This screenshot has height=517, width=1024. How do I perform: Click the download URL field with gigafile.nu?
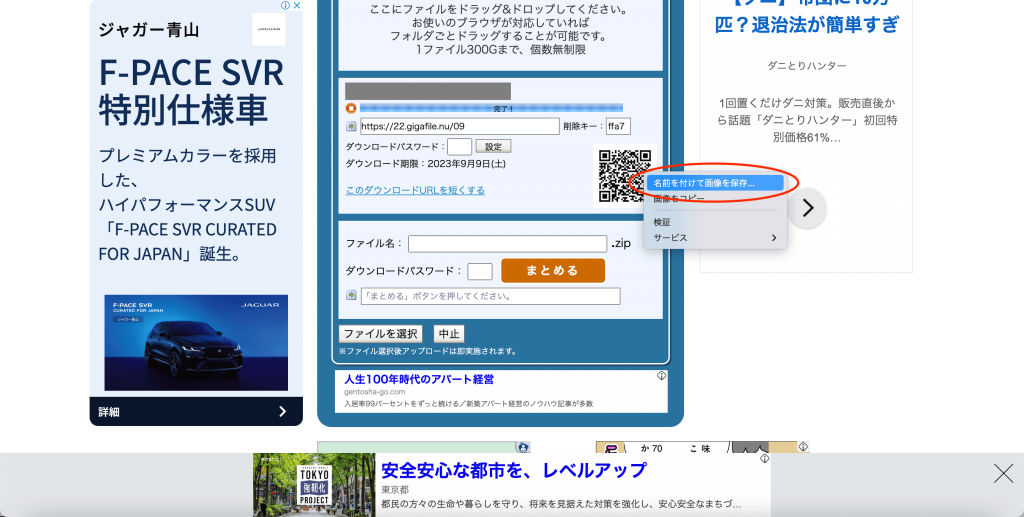click(x=460, y=126)
